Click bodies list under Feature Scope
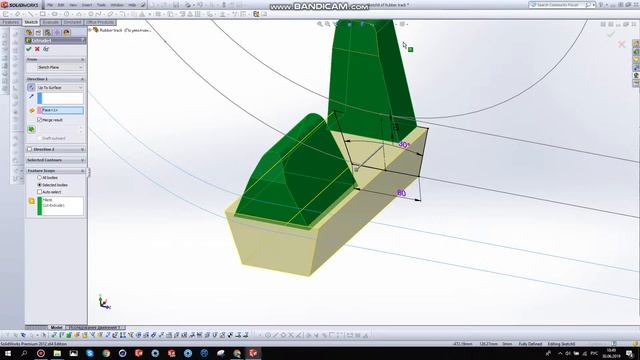The width and height of the screenshot is (640, 360). 60,206
